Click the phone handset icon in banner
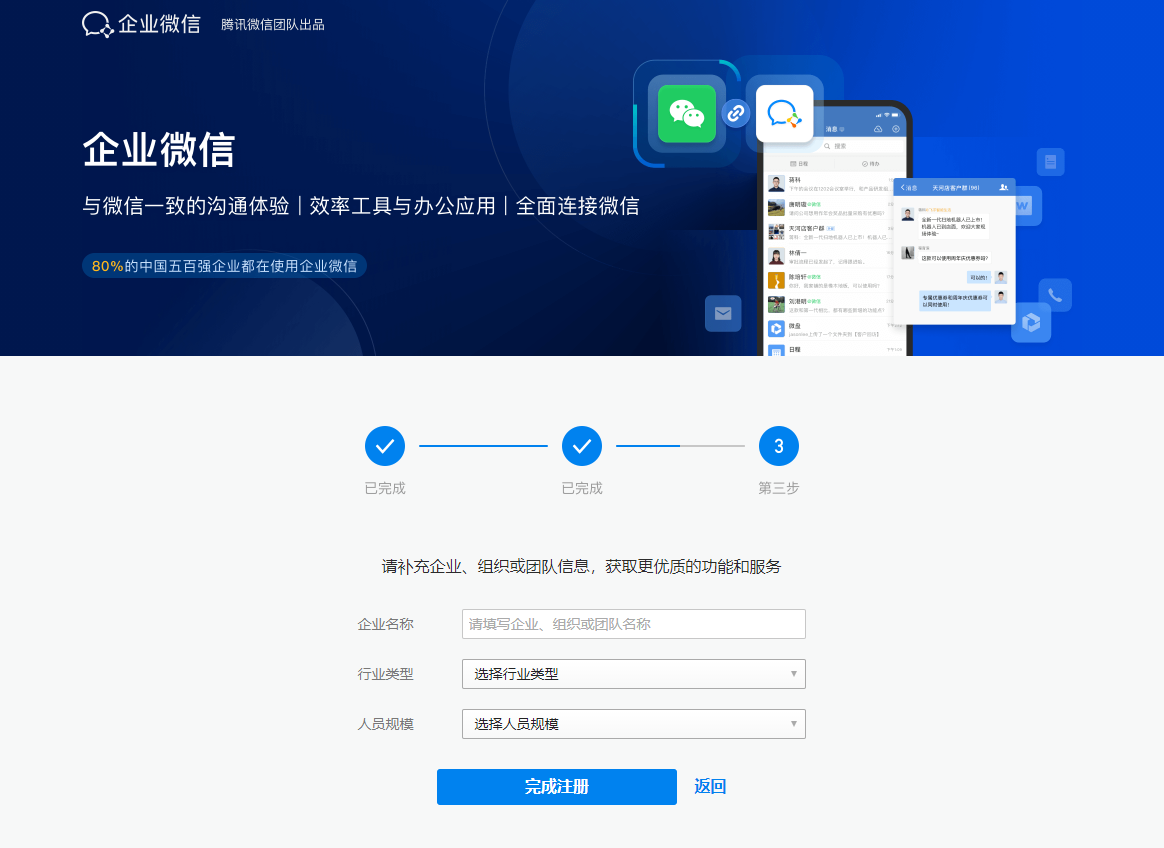The width and height of the screenshot is (1164, 848). point(1055,295)
